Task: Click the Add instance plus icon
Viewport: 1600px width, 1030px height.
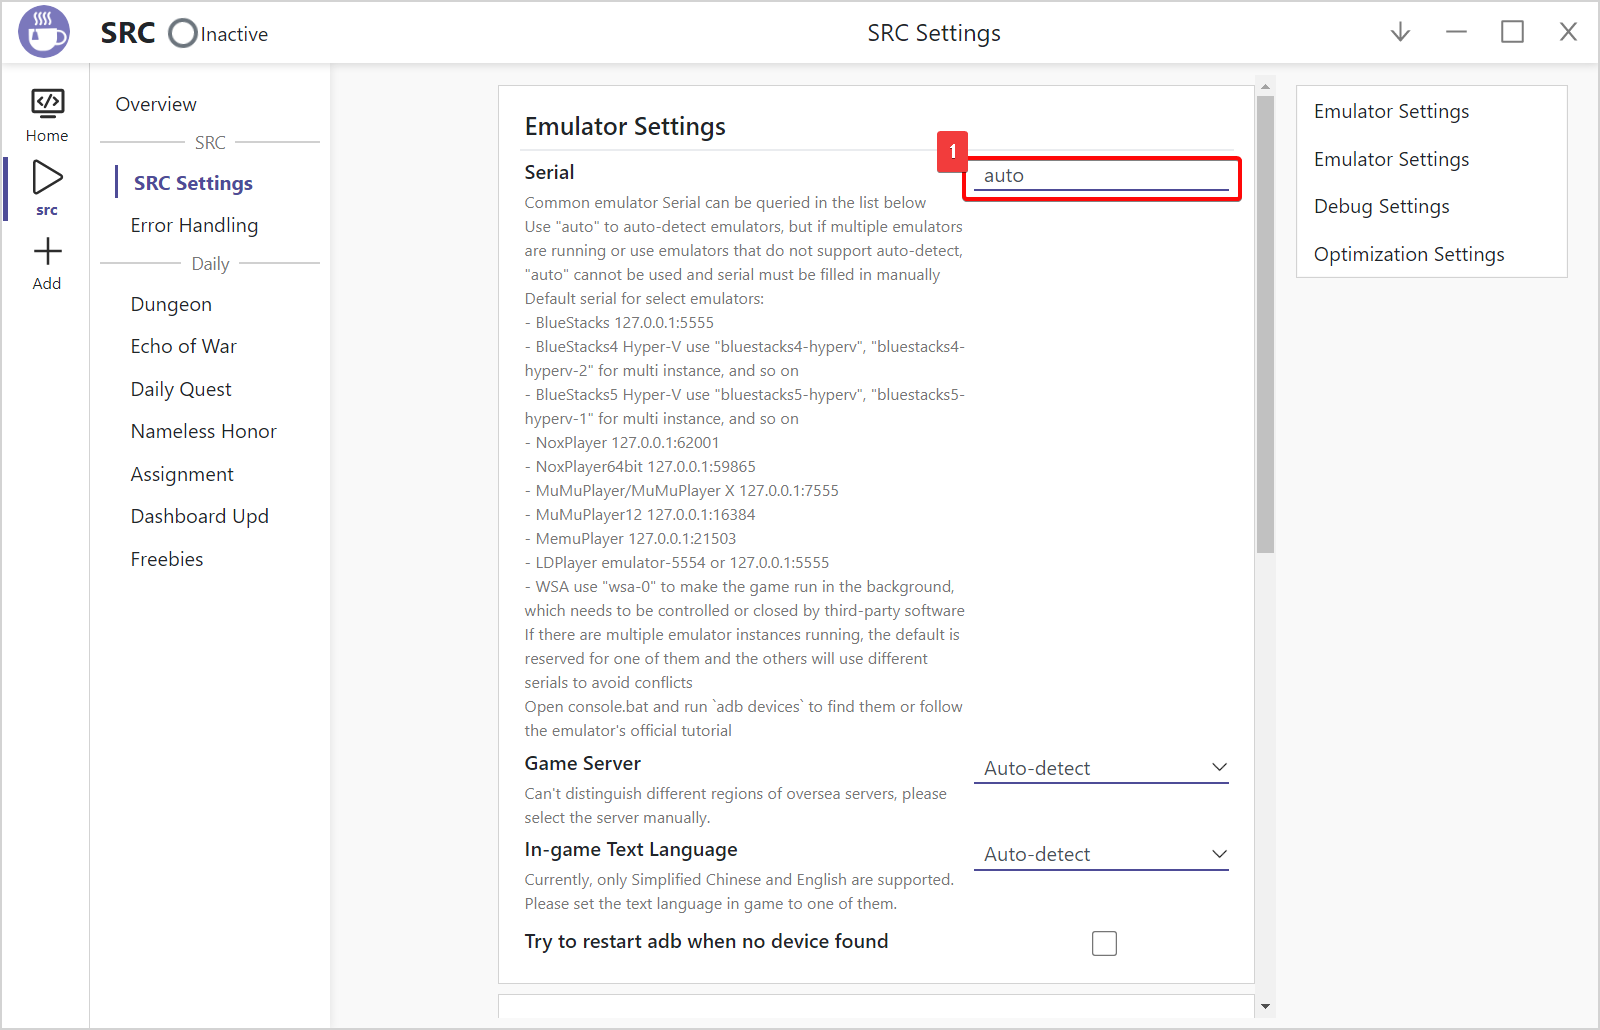Action: 47,251
